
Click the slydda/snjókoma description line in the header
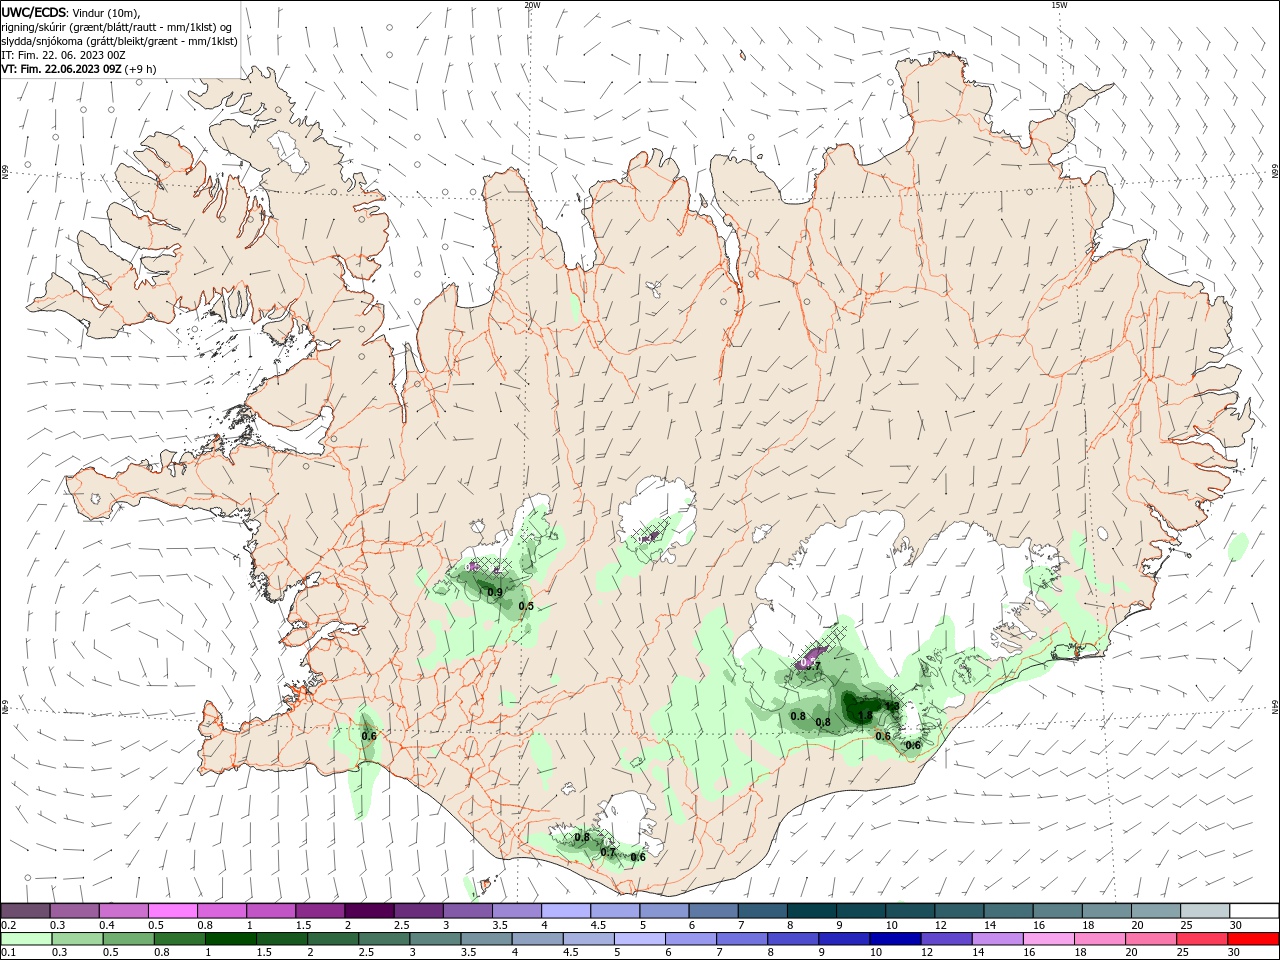click(x=120, y=41)
